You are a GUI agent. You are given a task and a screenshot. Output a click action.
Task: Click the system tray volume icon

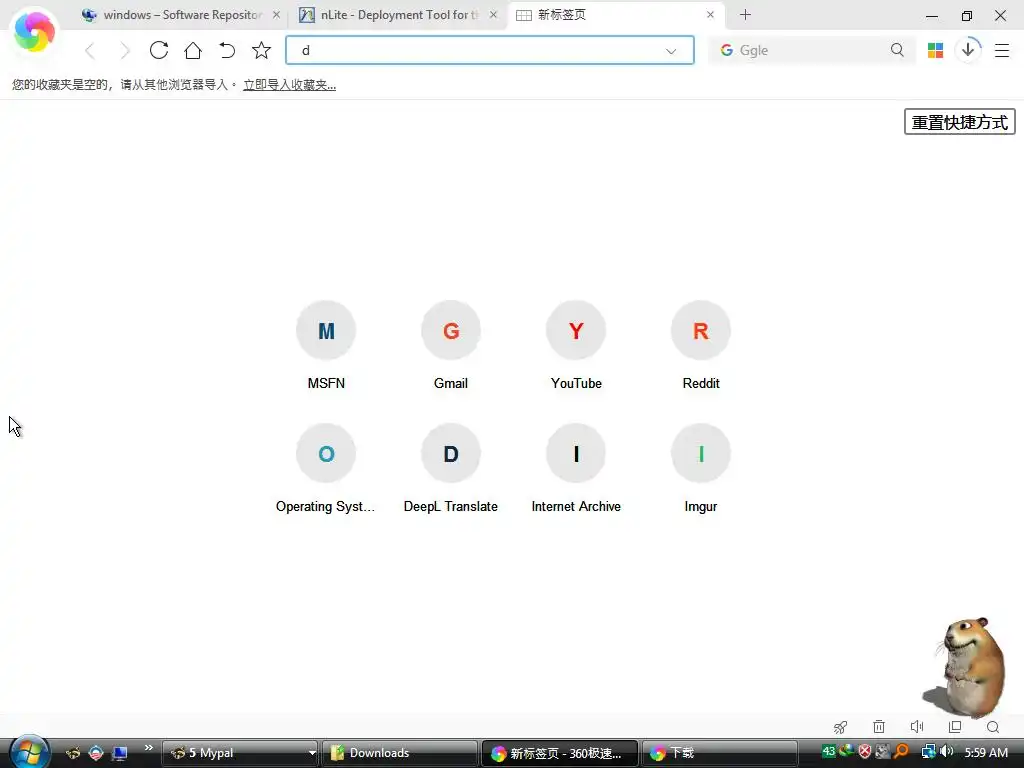946,752
